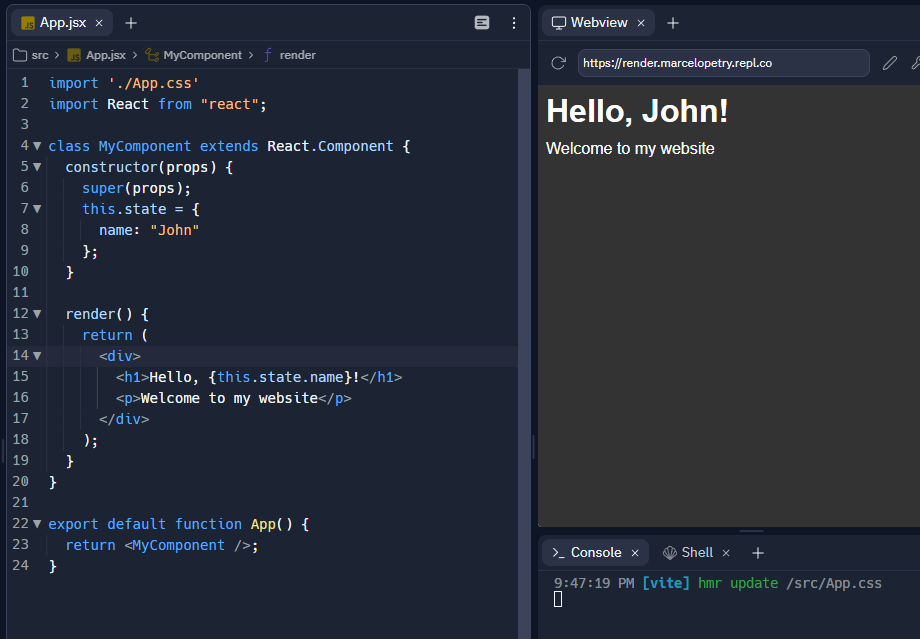Click line number 11 in the gutter
This screenshot has height=639, width=920.
click(x=21, y=292)
